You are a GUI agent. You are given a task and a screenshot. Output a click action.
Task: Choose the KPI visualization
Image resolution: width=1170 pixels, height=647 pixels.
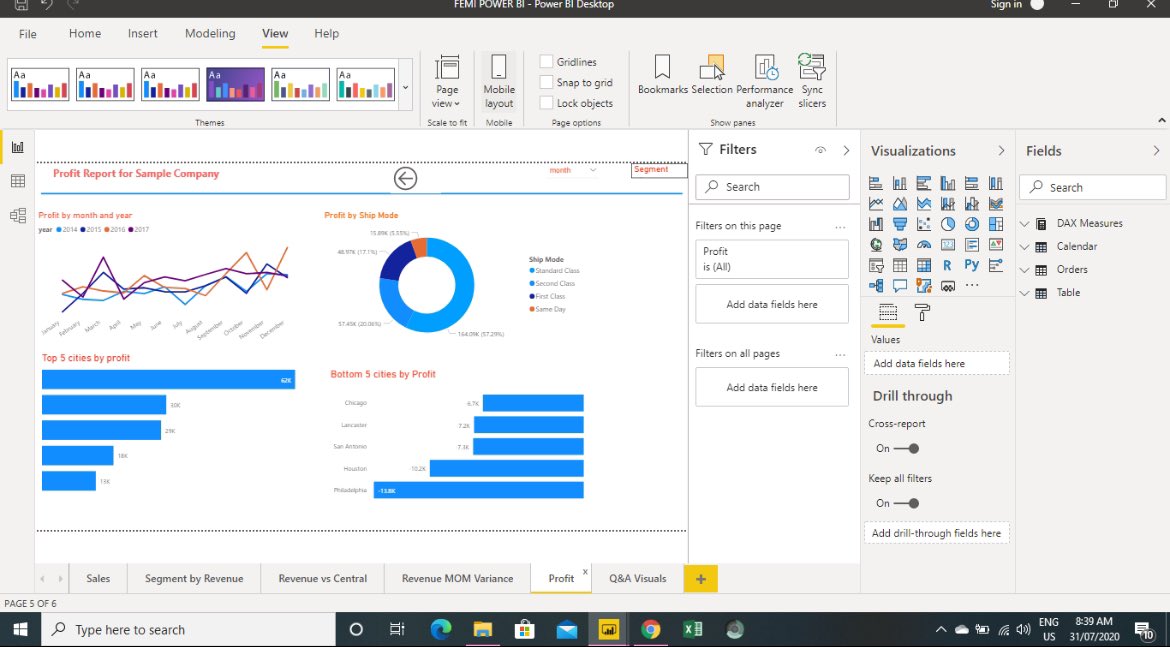(995, 244)
